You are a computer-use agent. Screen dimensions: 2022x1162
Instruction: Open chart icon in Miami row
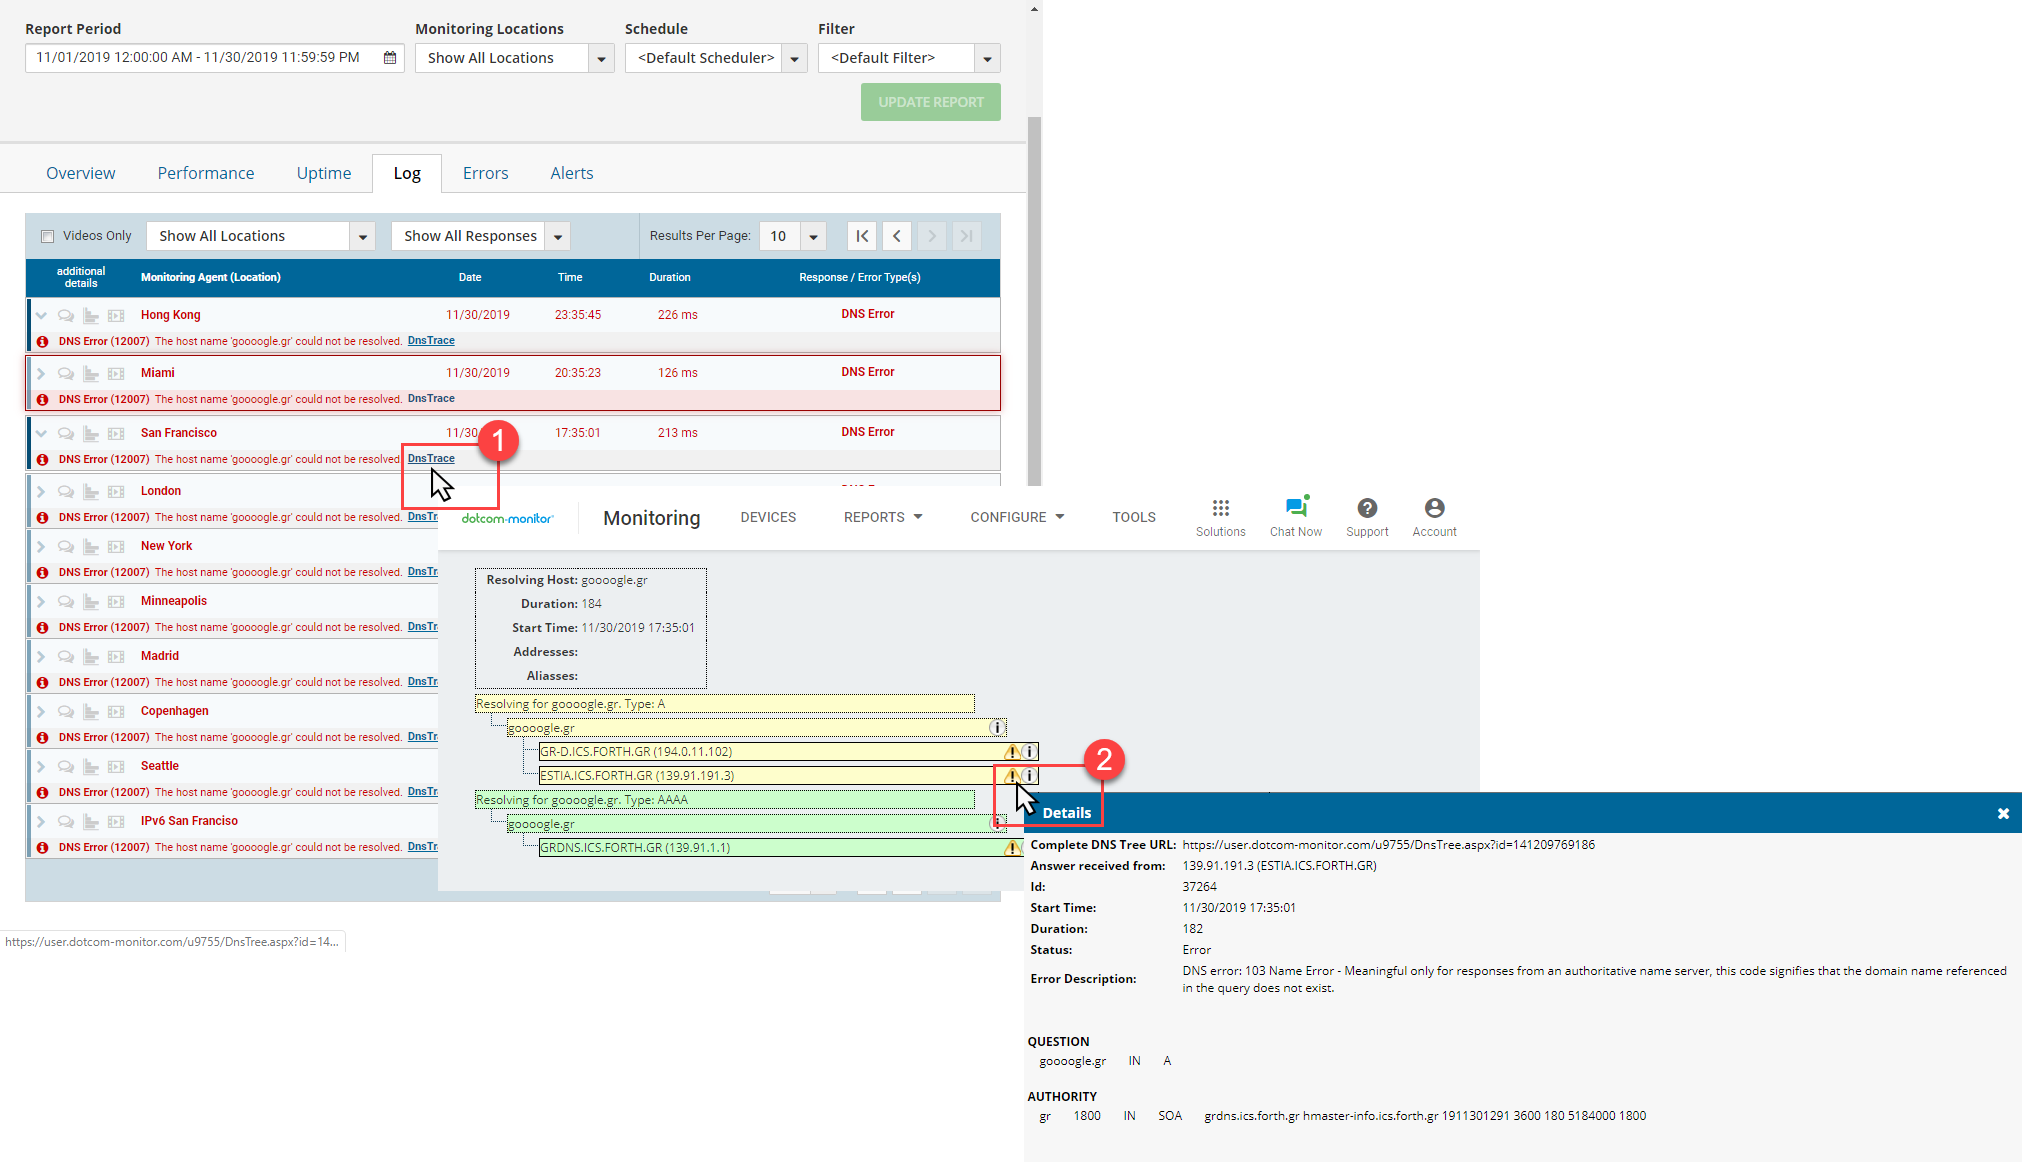(91, 374)
